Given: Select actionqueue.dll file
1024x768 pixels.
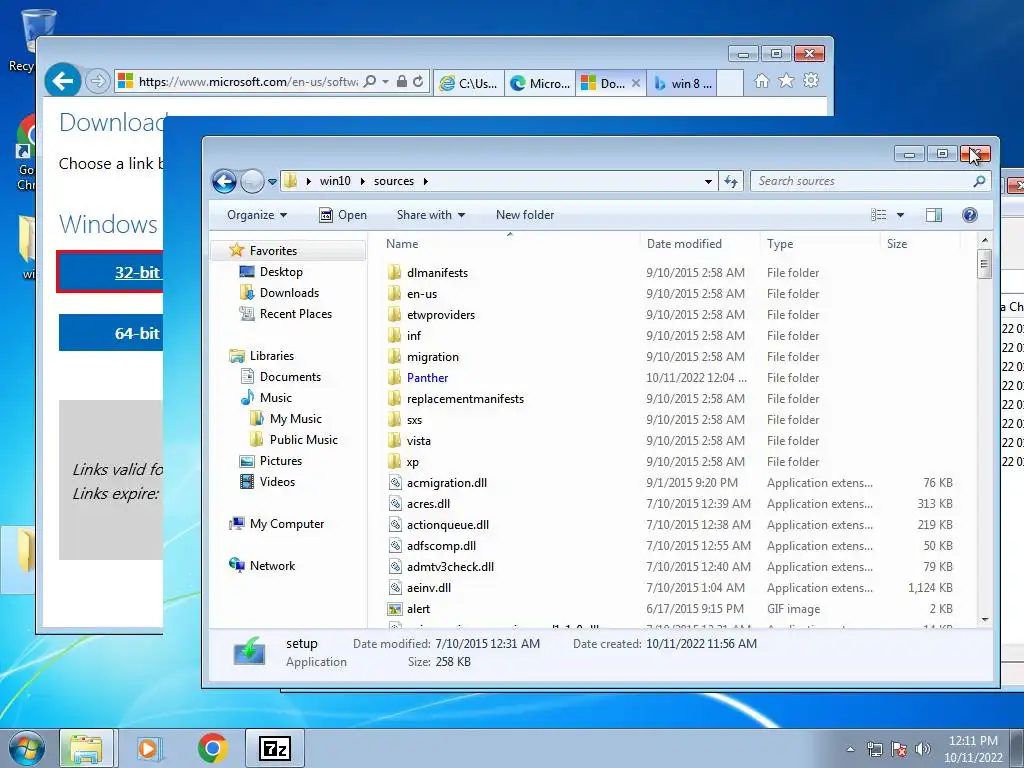Looking at the screenshot, I should click(447, 524).
